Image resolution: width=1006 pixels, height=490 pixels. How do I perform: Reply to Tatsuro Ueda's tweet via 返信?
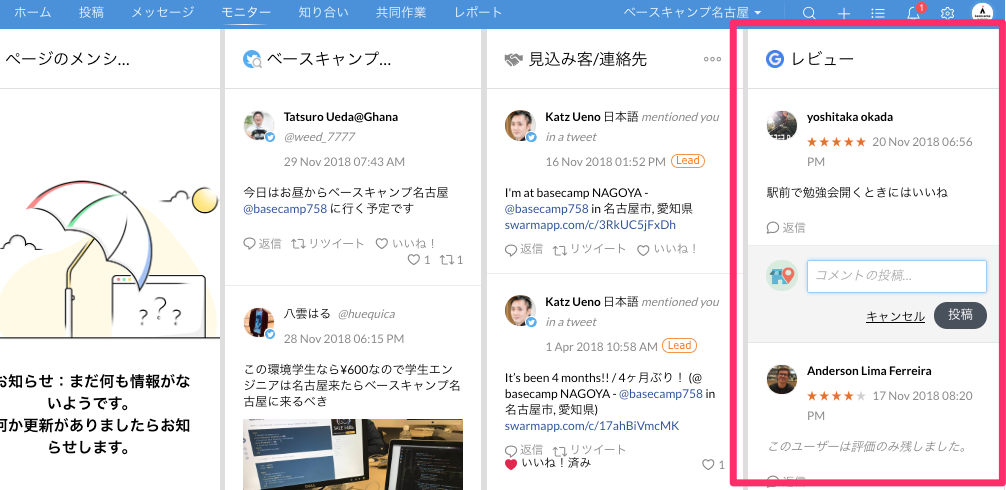tap(262, 244)
